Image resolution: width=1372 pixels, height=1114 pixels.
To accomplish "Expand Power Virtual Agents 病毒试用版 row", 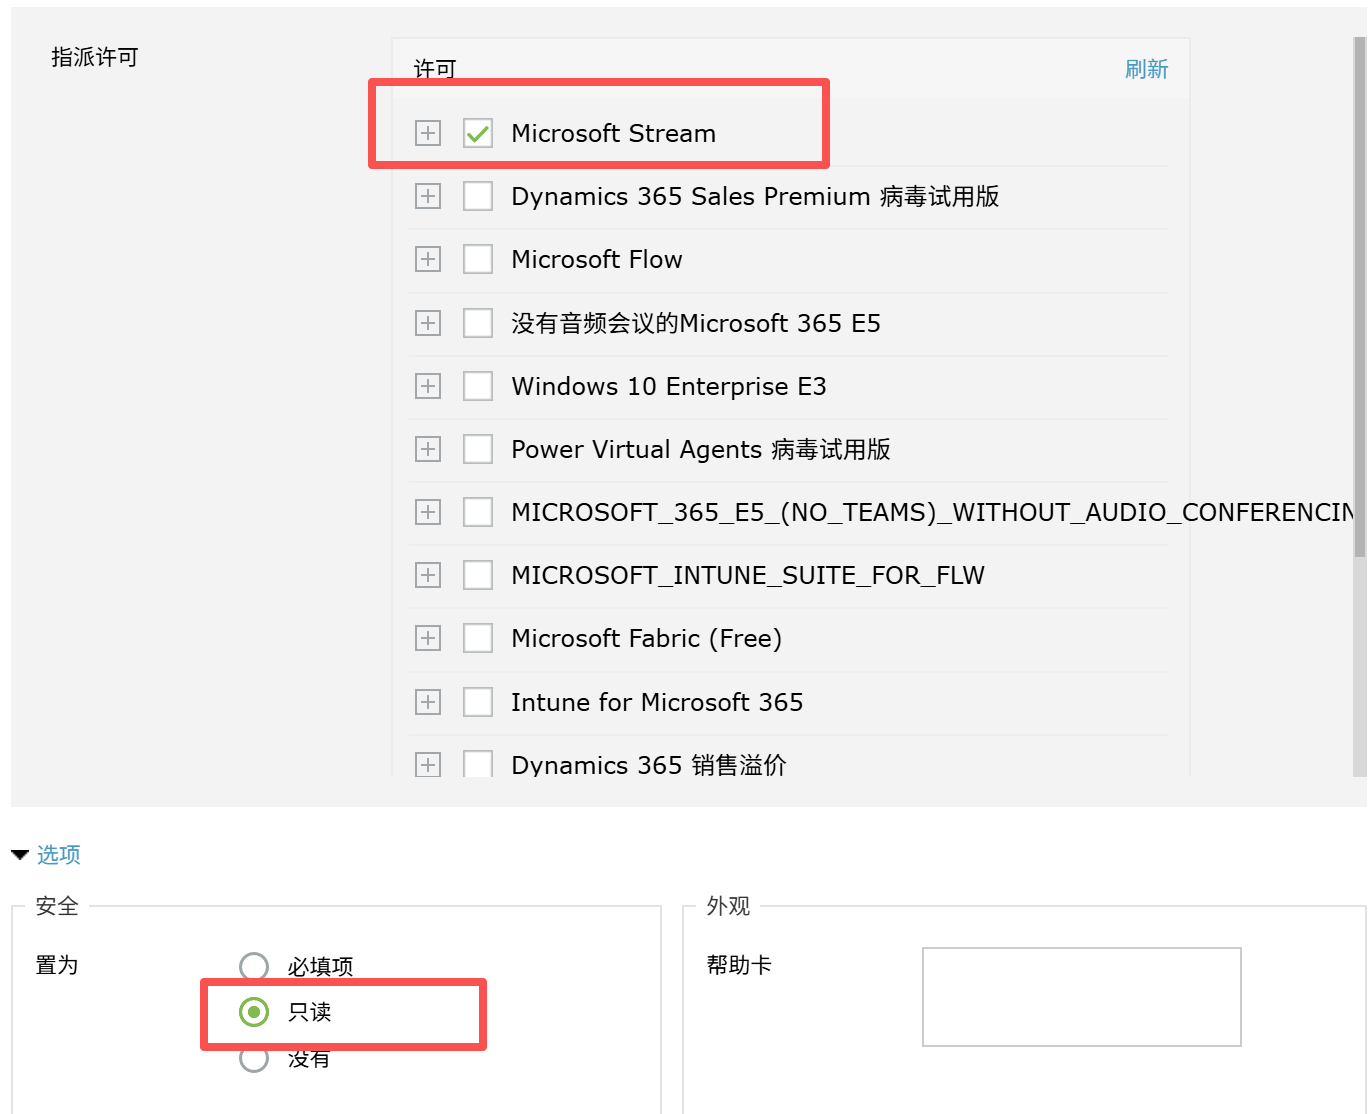I will 428,449.
